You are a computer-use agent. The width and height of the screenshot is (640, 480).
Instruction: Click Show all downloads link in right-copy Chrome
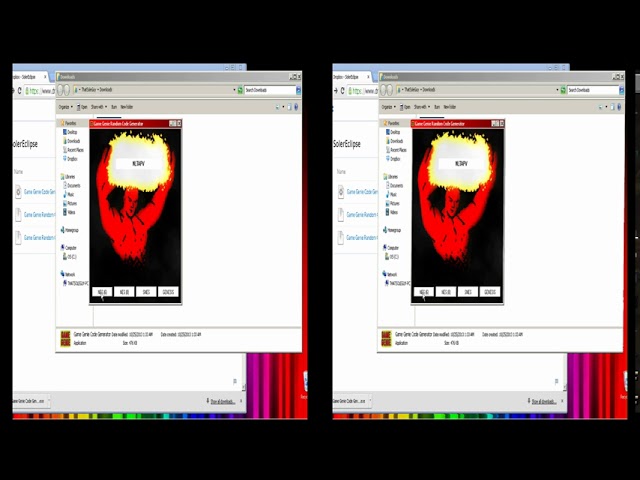click(544, 401)
